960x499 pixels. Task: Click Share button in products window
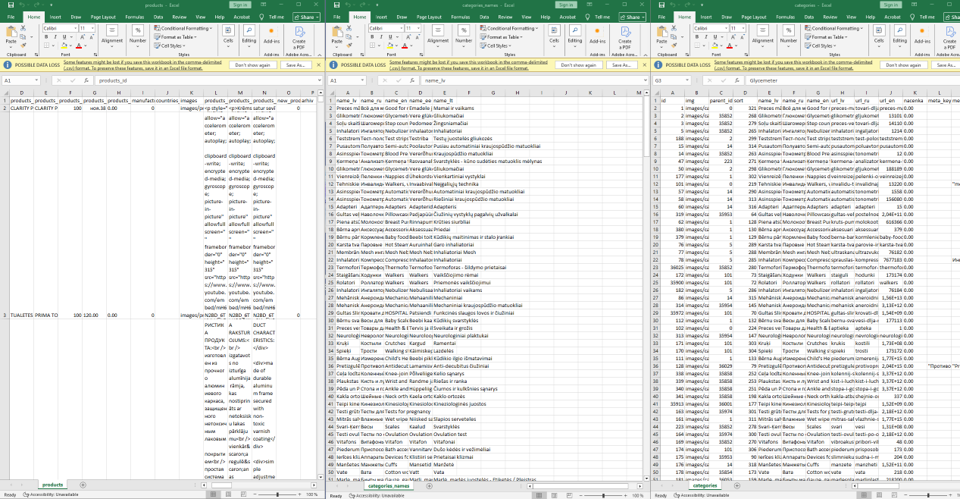click(x=306, y=17)
